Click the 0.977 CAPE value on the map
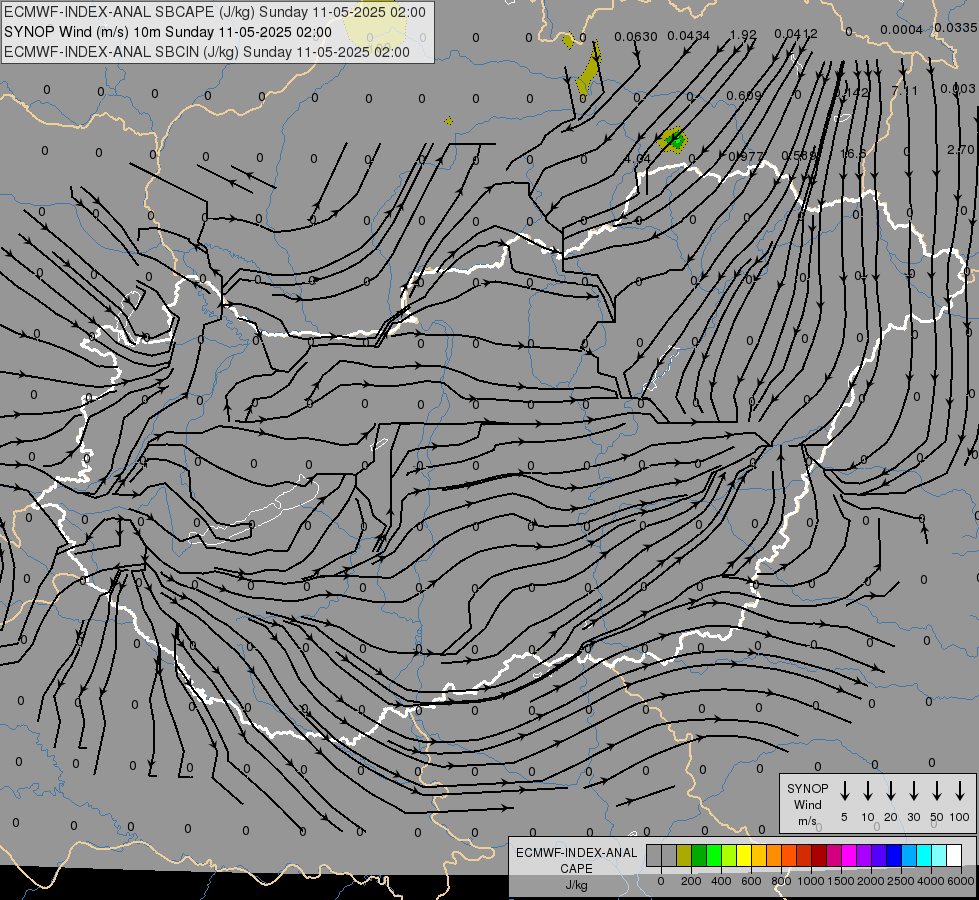This screenshot has height=900, width=979. pyautogui.click(x=745, y=156)
